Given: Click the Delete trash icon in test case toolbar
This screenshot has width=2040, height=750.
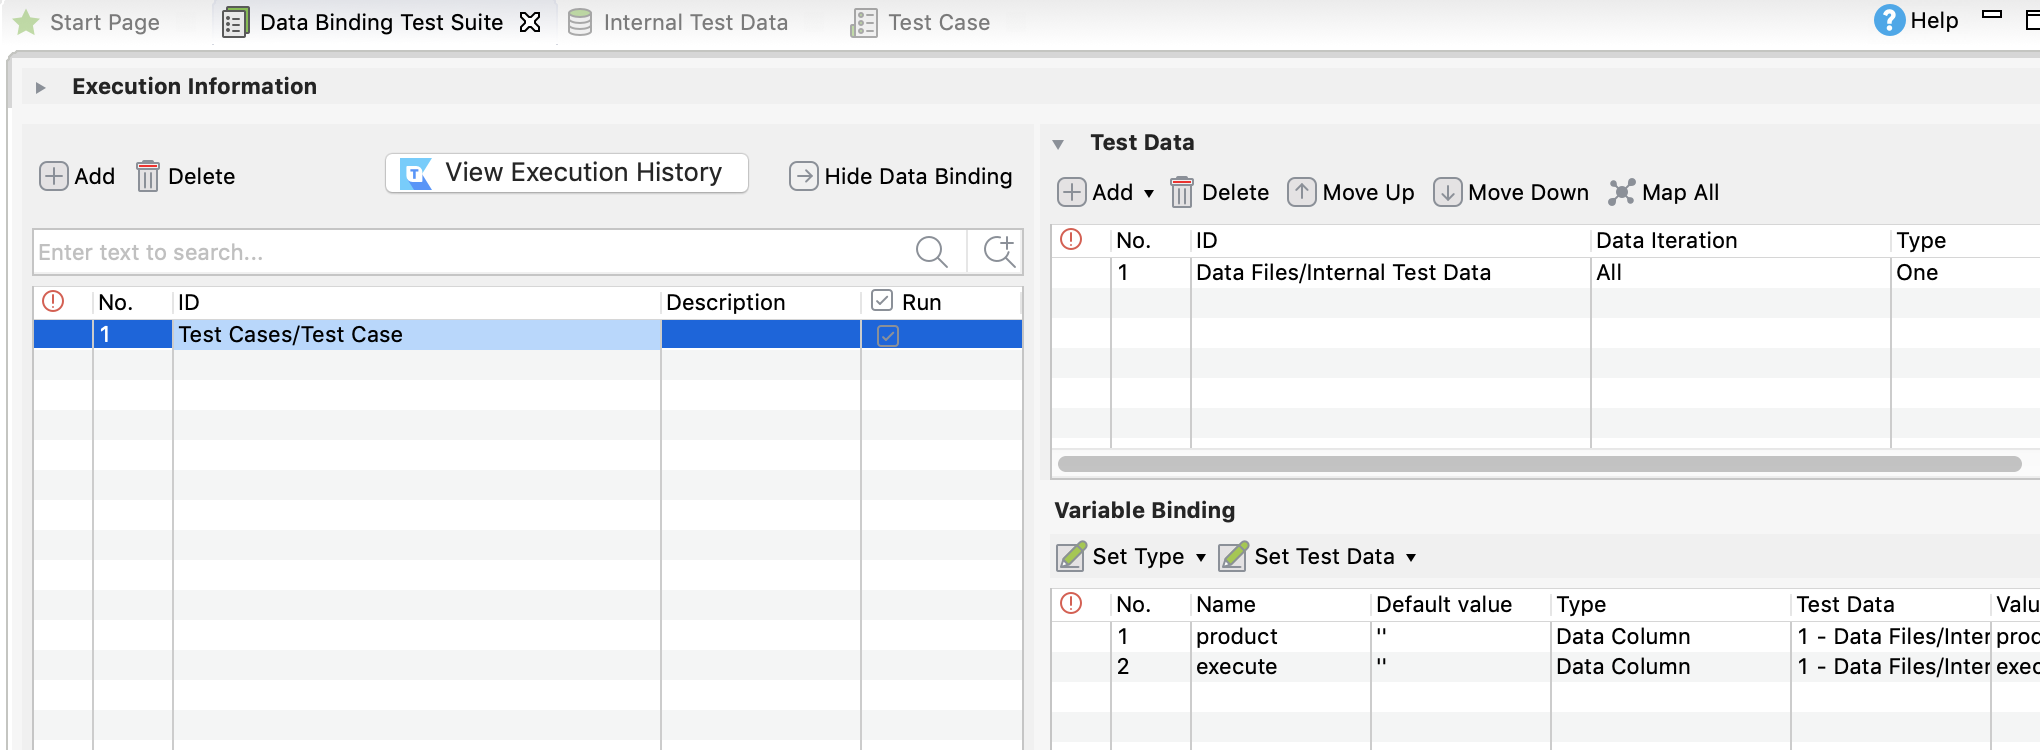Looking at the screenshot, I should point(147,176).
